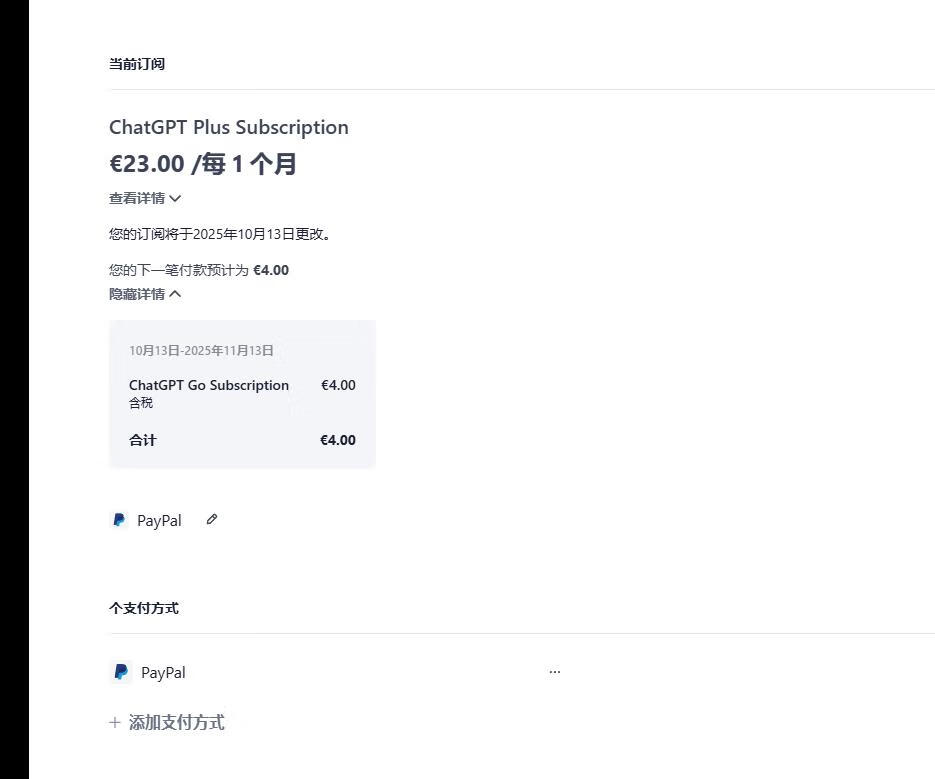Expand the chevron next to 查看详情
Screen dimensions: 935x779
pyautogui.click(x=176, y=199)
